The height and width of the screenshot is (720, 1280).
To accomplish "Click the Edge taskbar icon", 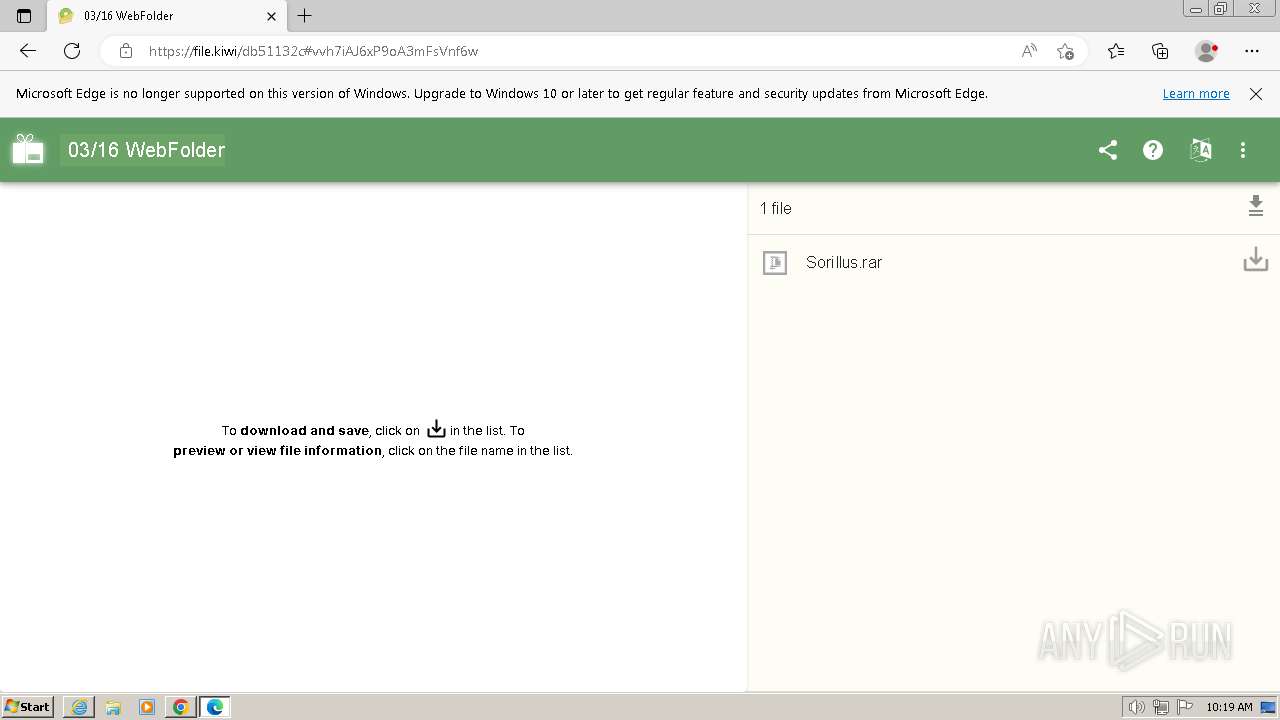I will pos(215,707).
